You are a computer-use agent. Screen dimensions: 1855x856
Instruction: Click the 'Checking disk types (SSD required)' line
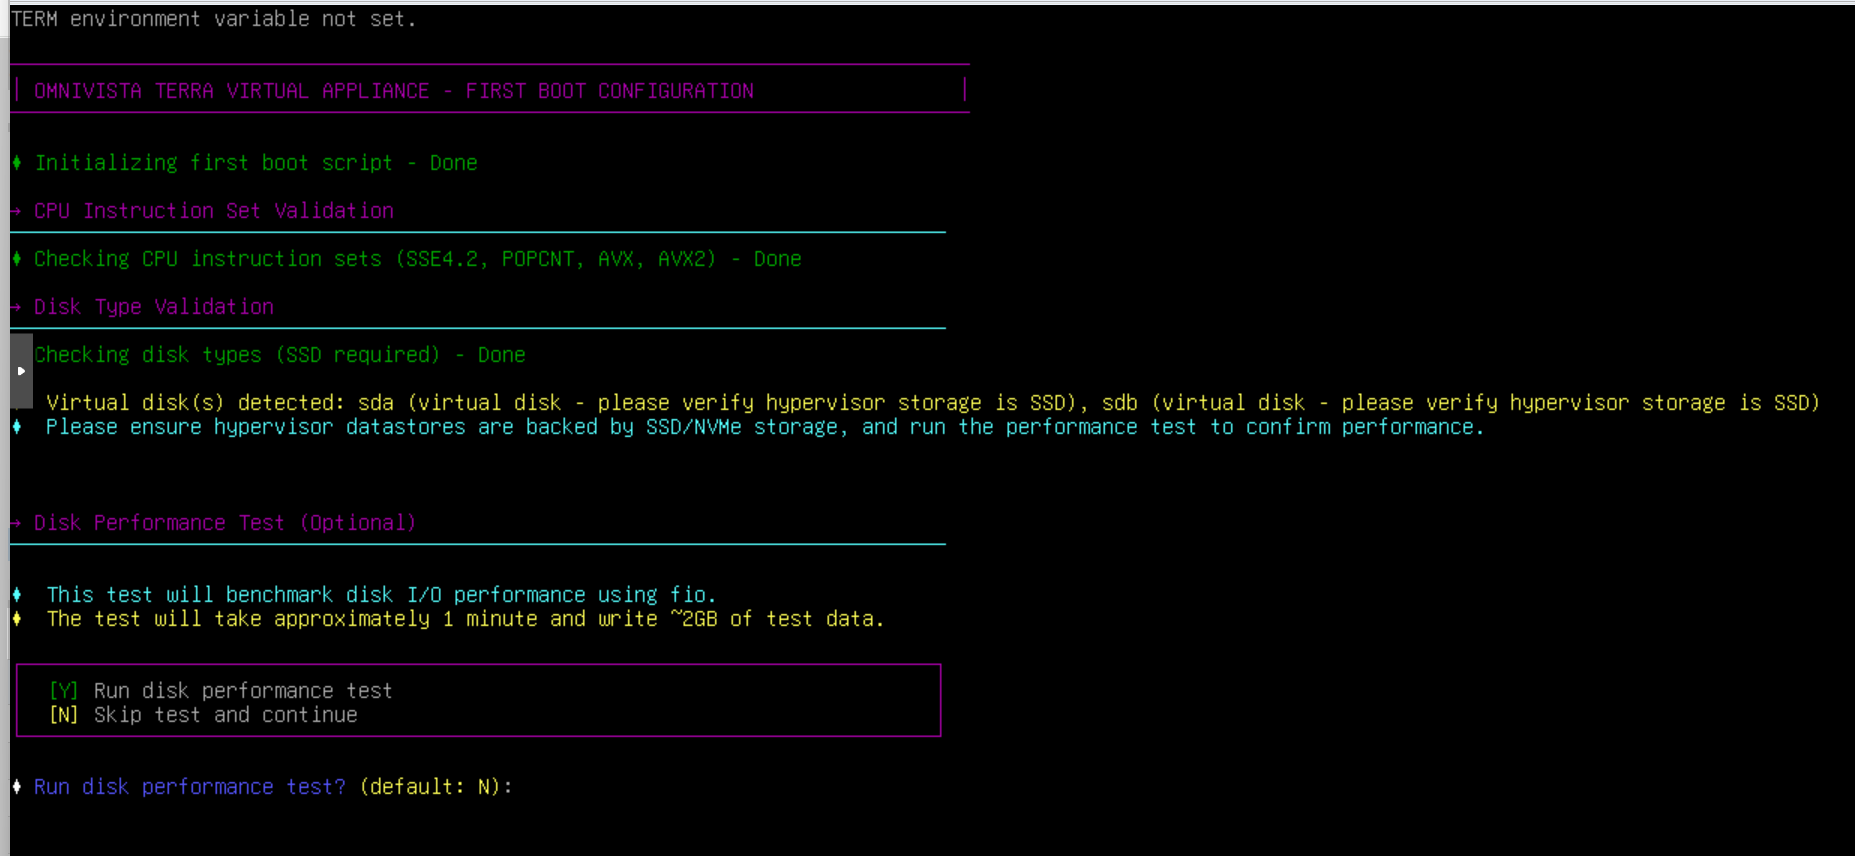[x=280, y=355]
